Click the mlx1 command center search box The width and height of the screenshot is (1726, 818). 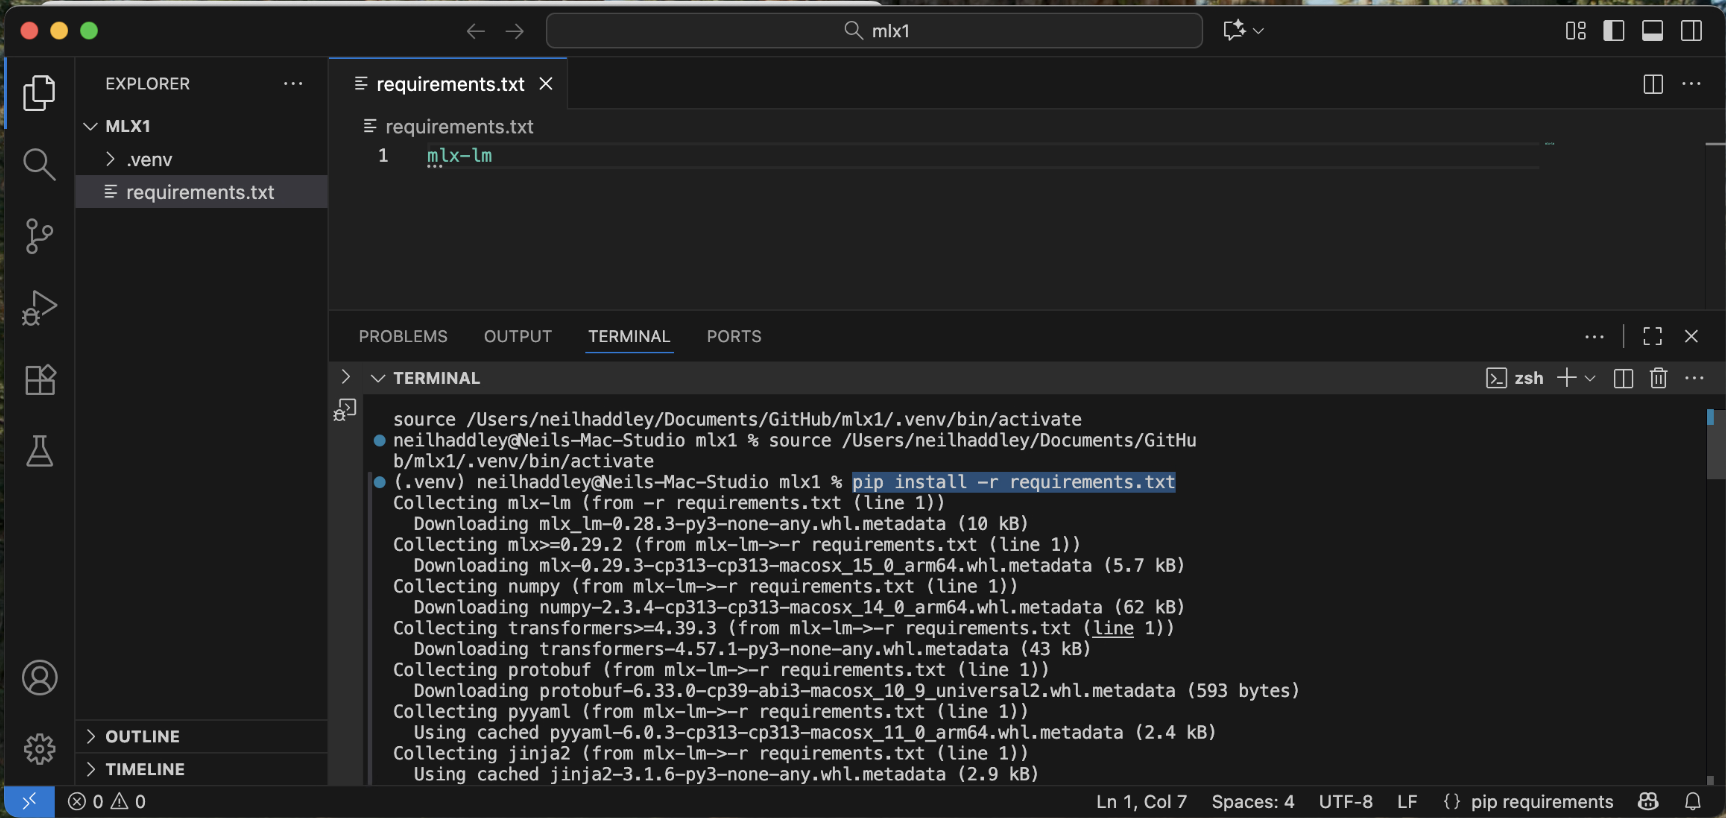pos(874,31)
